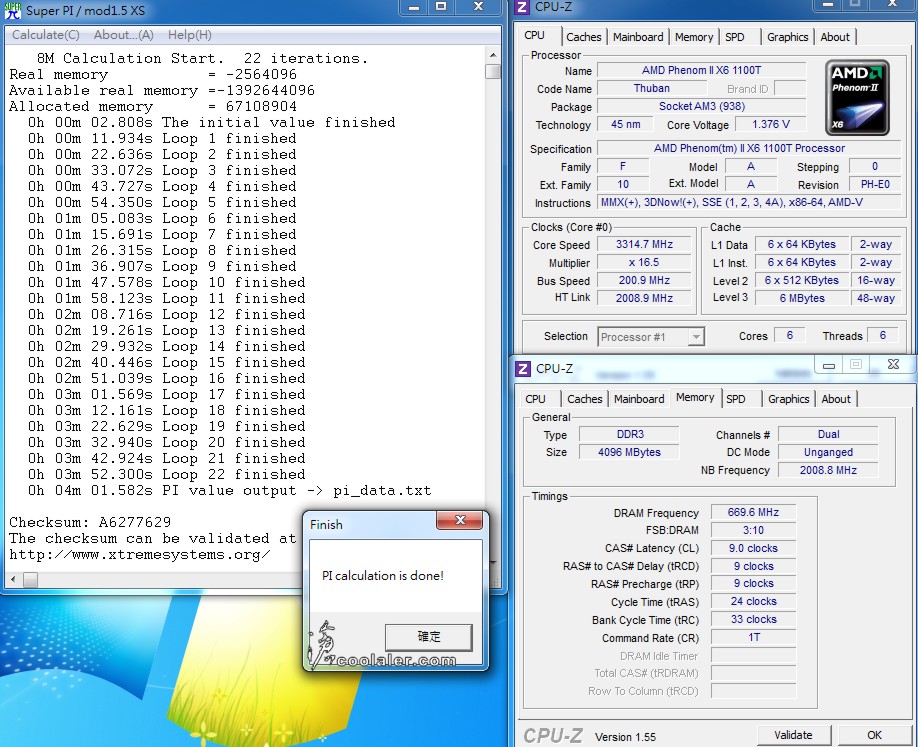The image size is (918, 747).
Task: Select the CPU tab in upper CPU-Z window
Action: click(535, 35)
